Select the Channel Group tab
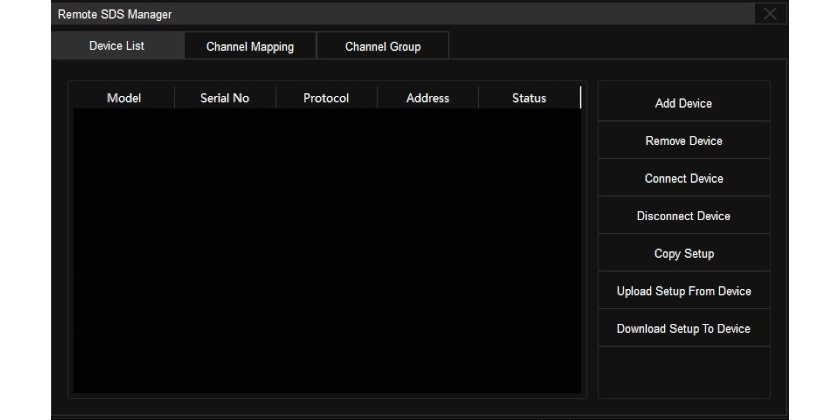 click(x=382, y=47)
